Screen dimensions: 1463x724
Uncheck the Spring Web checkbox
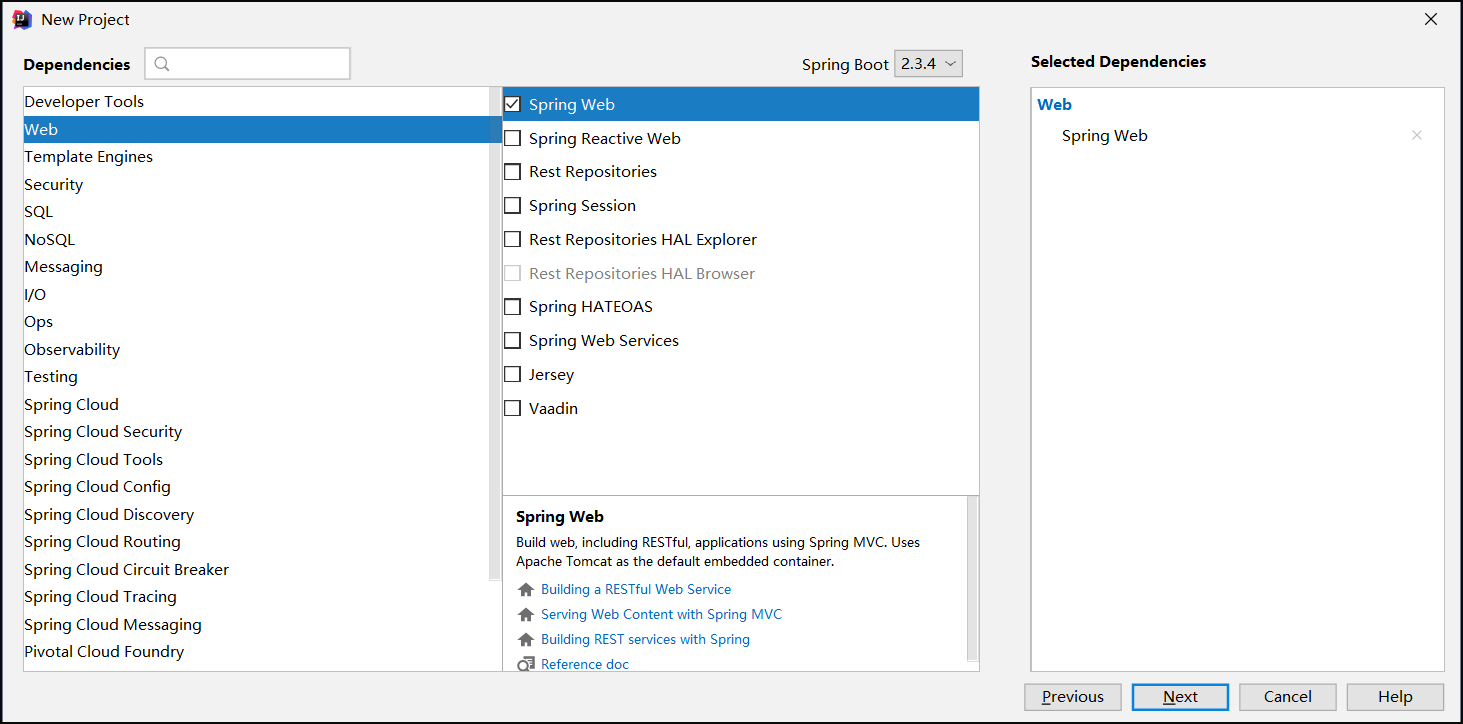pyautogui.click(x=512, y=104)
